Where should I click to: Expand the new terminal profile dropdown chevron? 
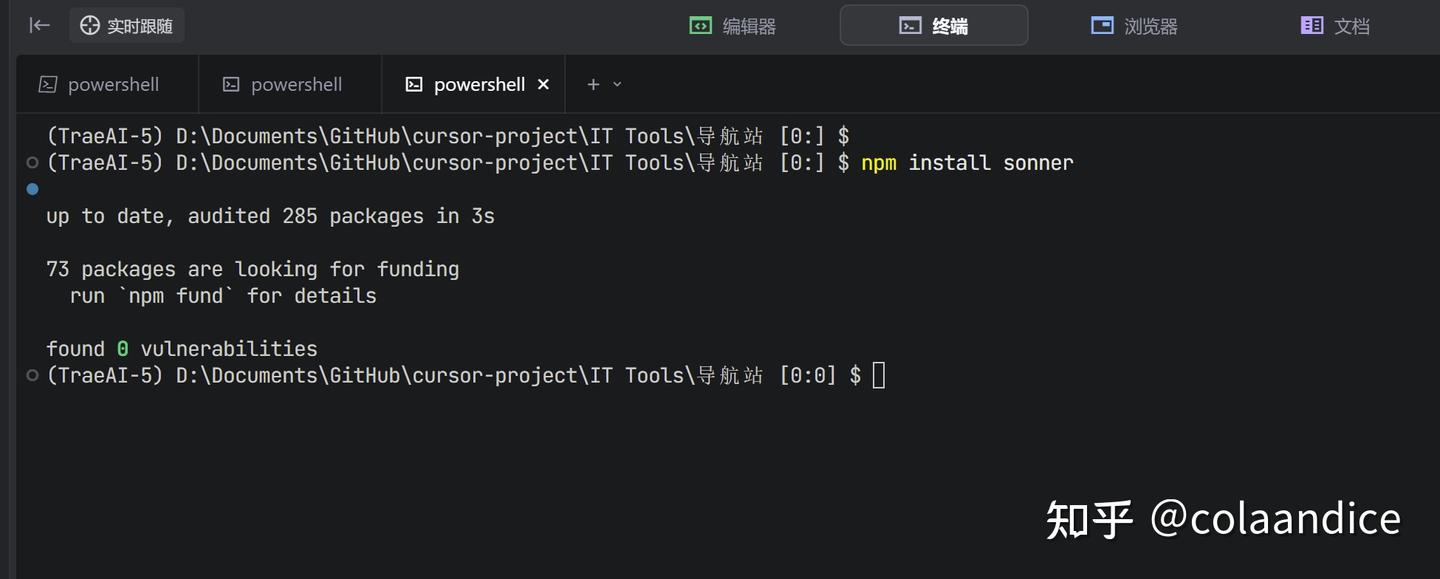pyautogui.click(x=617, y=85)
